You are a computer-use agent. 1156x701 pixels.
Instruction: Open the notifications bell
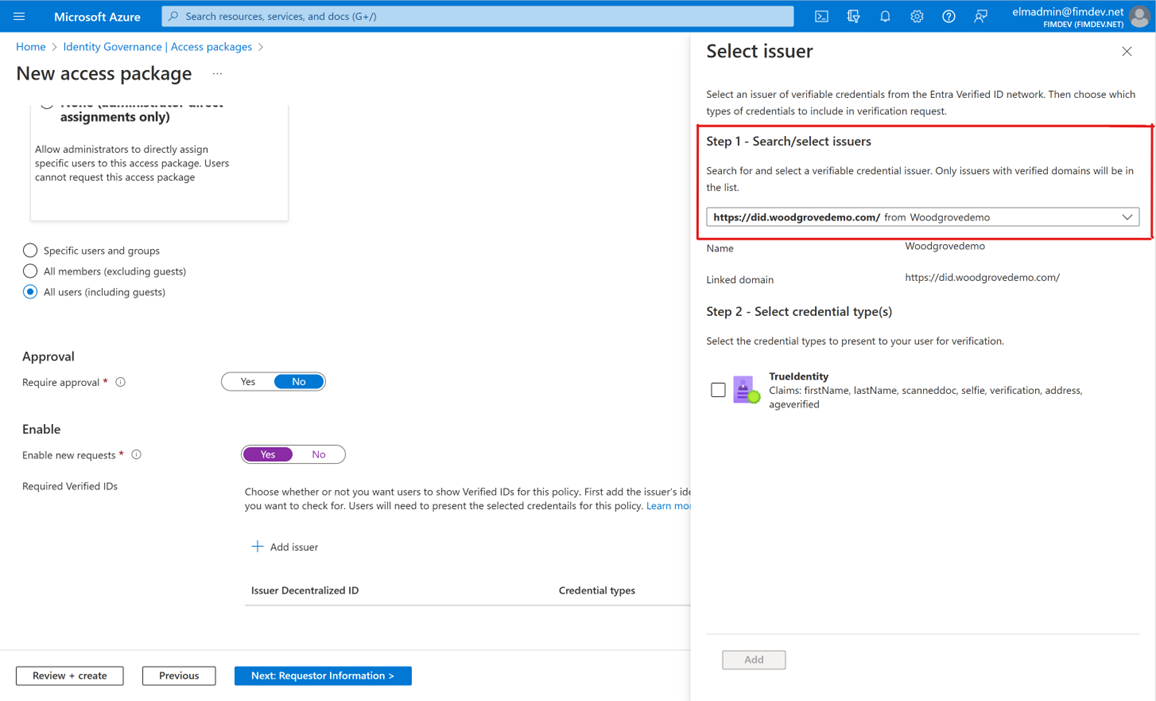885,16
